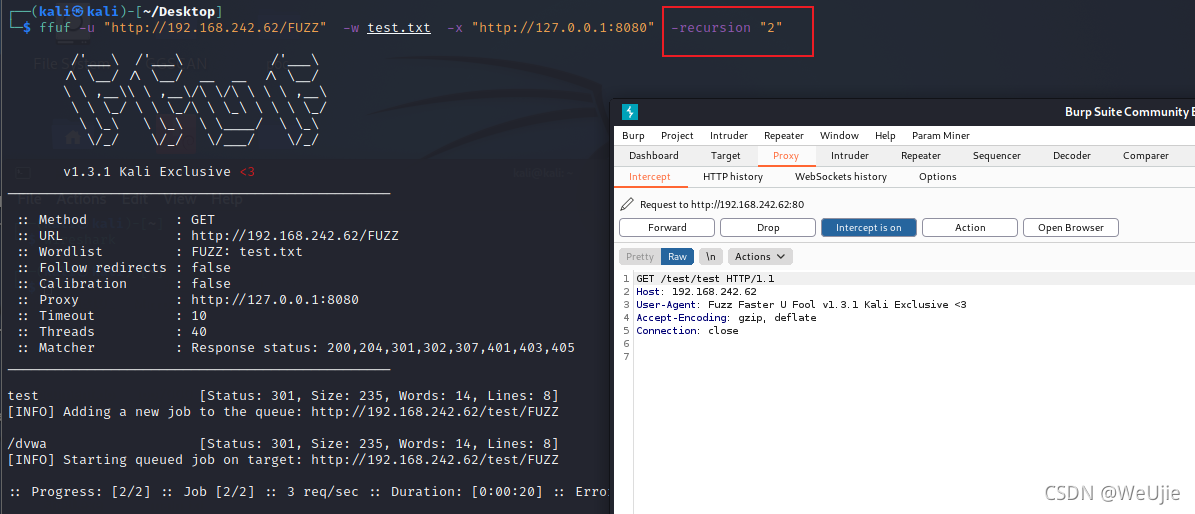Open the HTTP history sub-tab
1195x514 pixels.
(732, 177)
